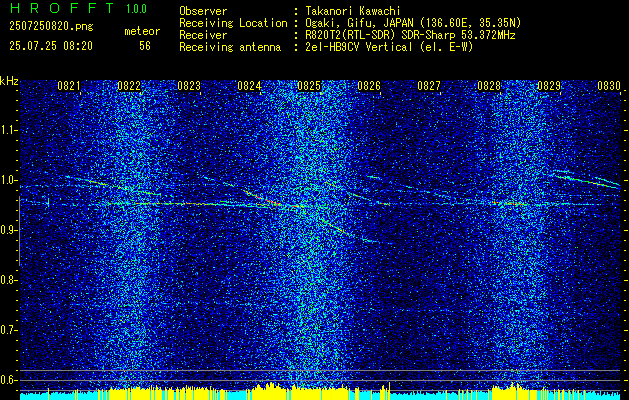
Task: Click the date stamp 25.07.25 08:20
Action: coord(51,46)
